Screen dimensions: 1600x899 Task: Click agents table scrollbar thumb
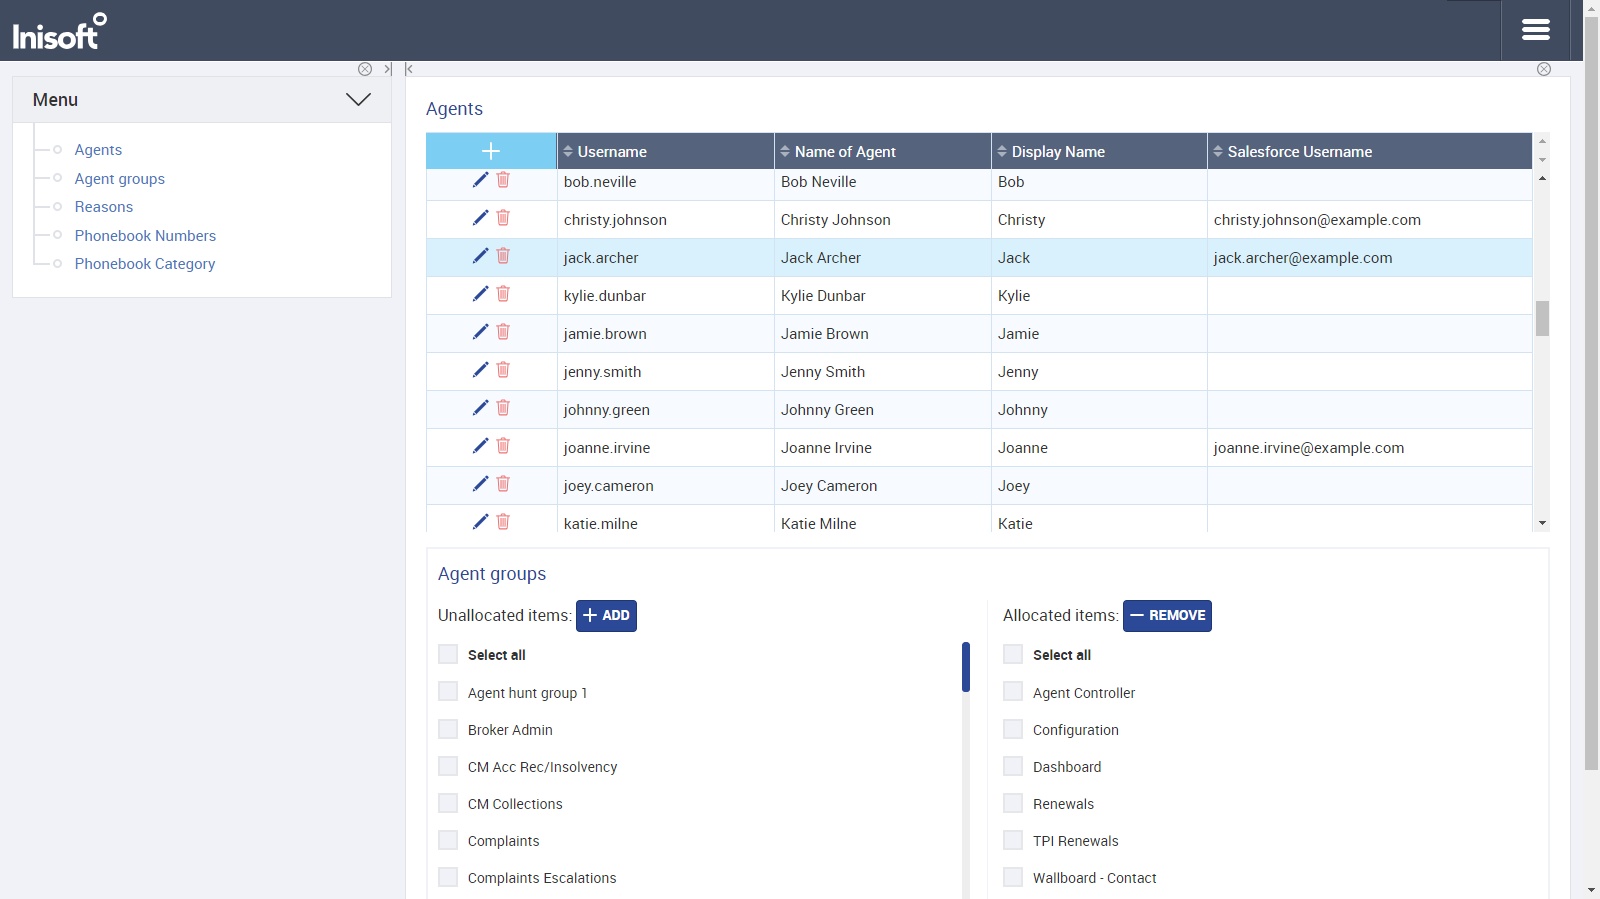point(1542,318)
